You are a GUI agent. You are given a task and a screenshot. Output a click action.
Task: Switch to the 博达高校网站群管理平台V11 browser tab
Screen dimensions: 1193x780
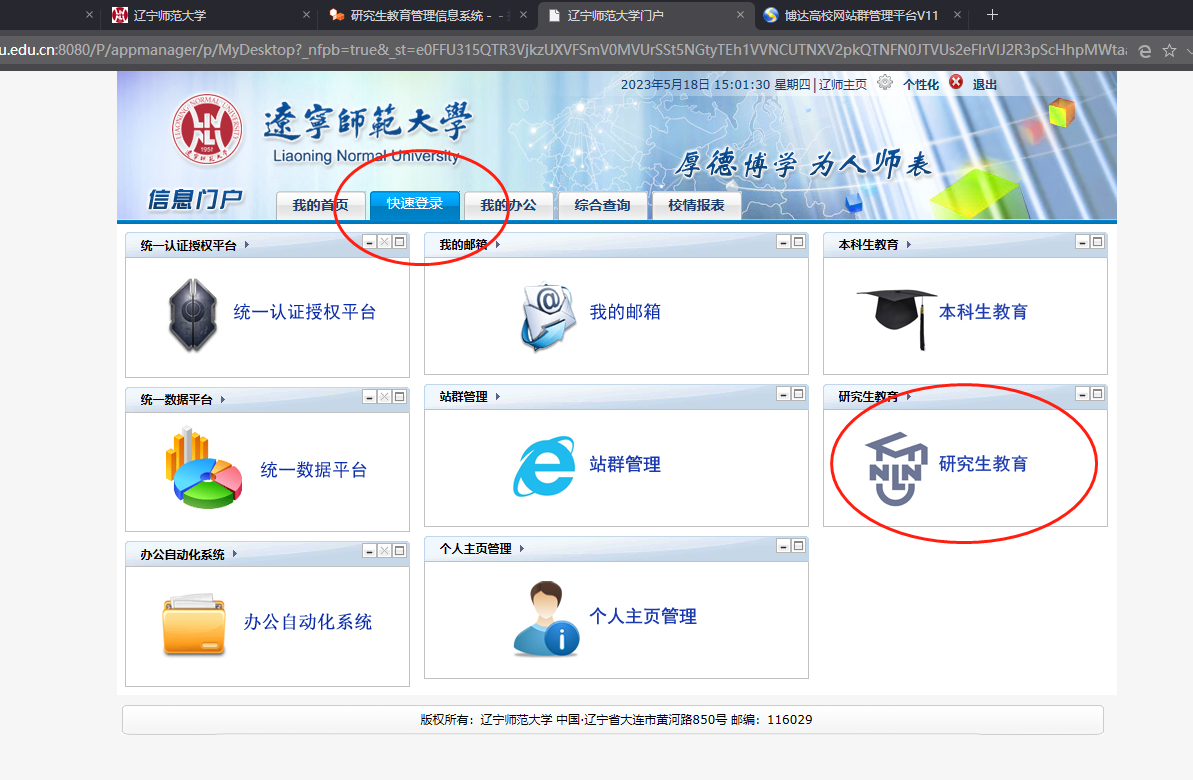tap(861, 15)
